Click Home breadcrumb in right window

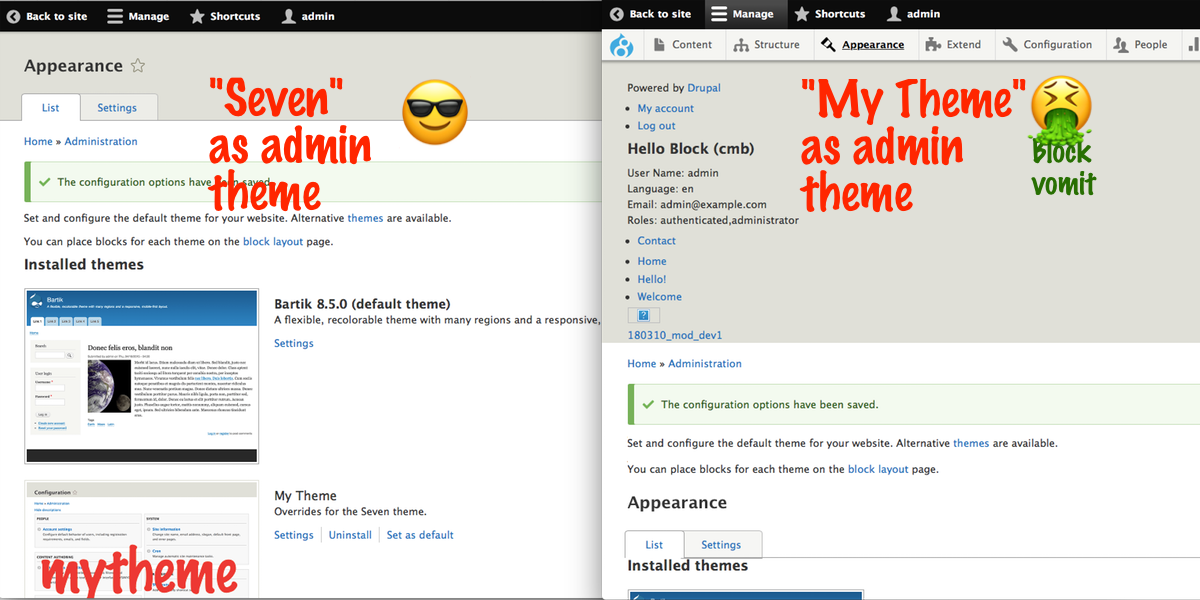(x=642, y=364)
